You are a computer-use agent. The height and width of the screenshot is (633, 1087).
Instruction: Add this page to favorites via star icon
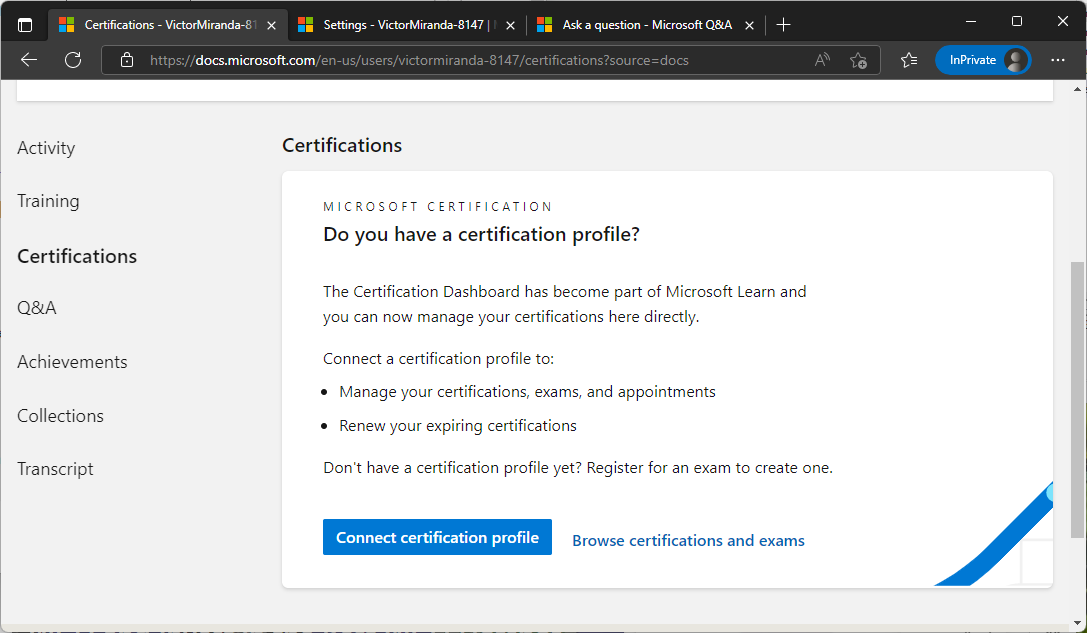858,60
